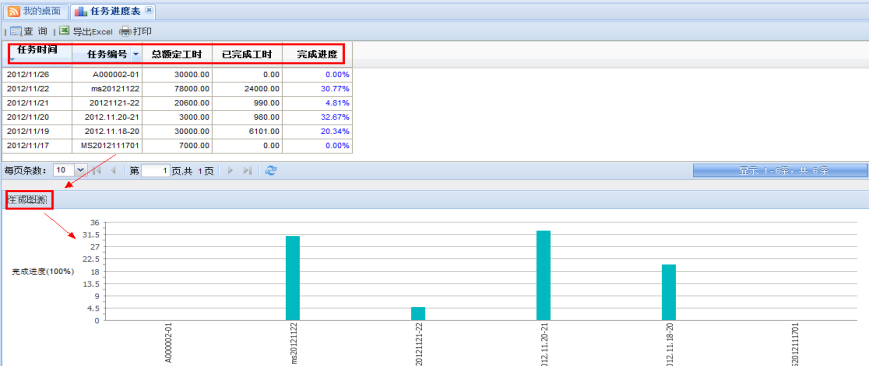Refresh the table with the refresh icon

[x=271, y=171]
